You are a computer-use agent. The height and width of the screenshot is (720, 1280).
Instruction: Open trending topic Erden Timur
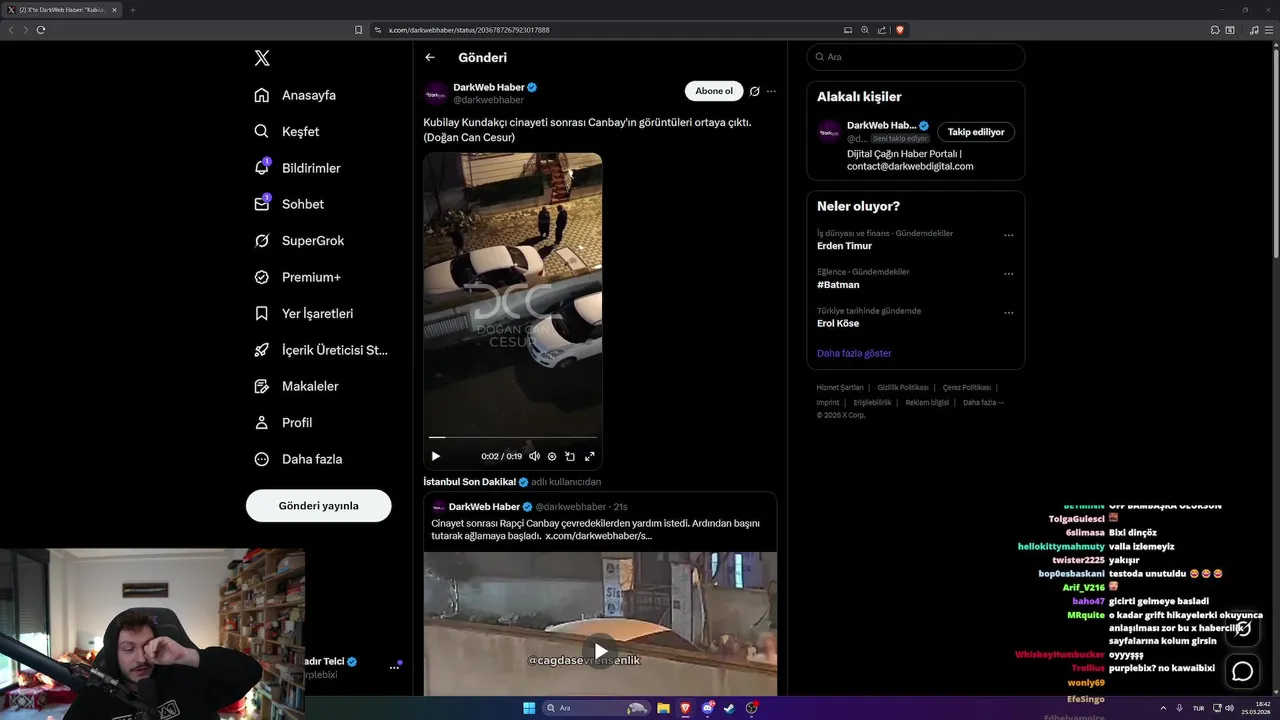coord(844,246)
